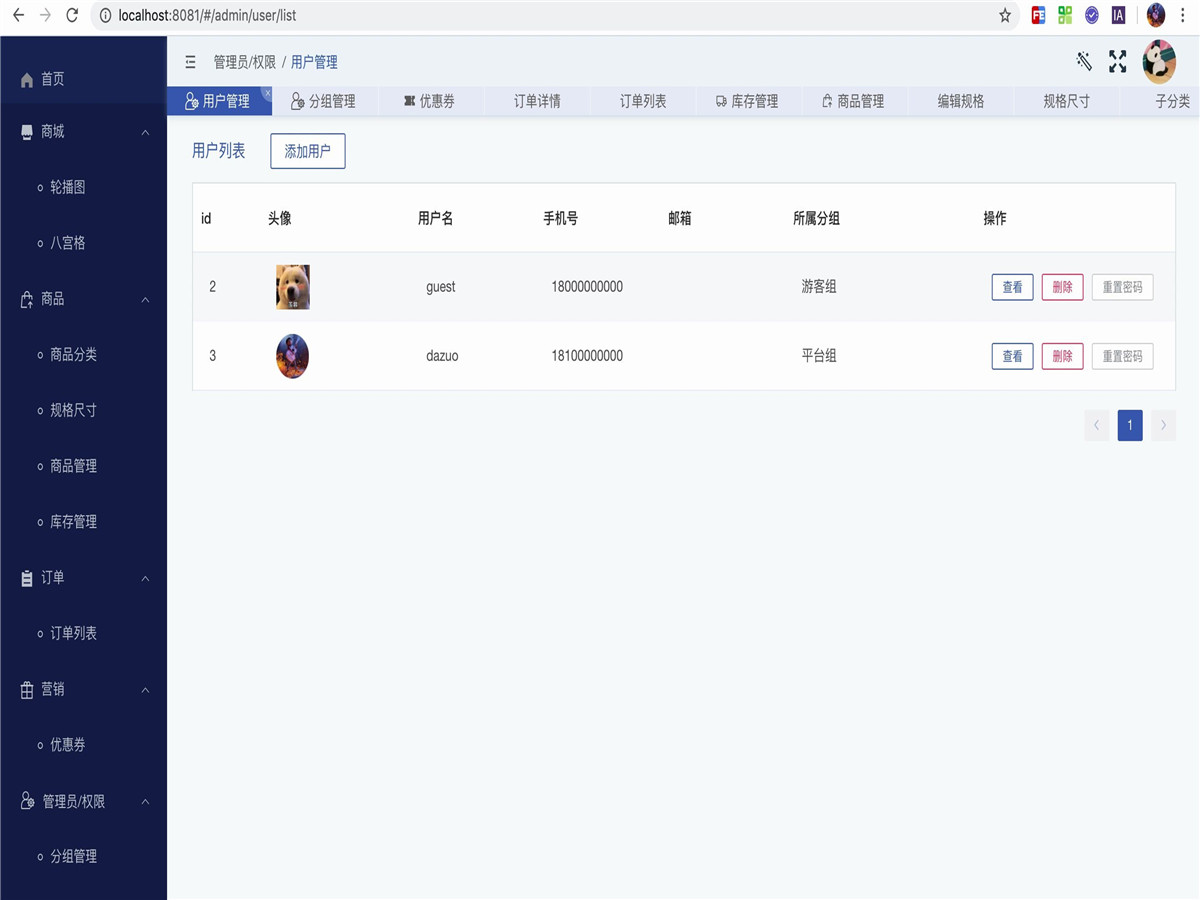The height and width of the screenshot is (900, 1200).
Task: Click the 订单 clipboard icon in sidebar
Action: coord(27,578)
